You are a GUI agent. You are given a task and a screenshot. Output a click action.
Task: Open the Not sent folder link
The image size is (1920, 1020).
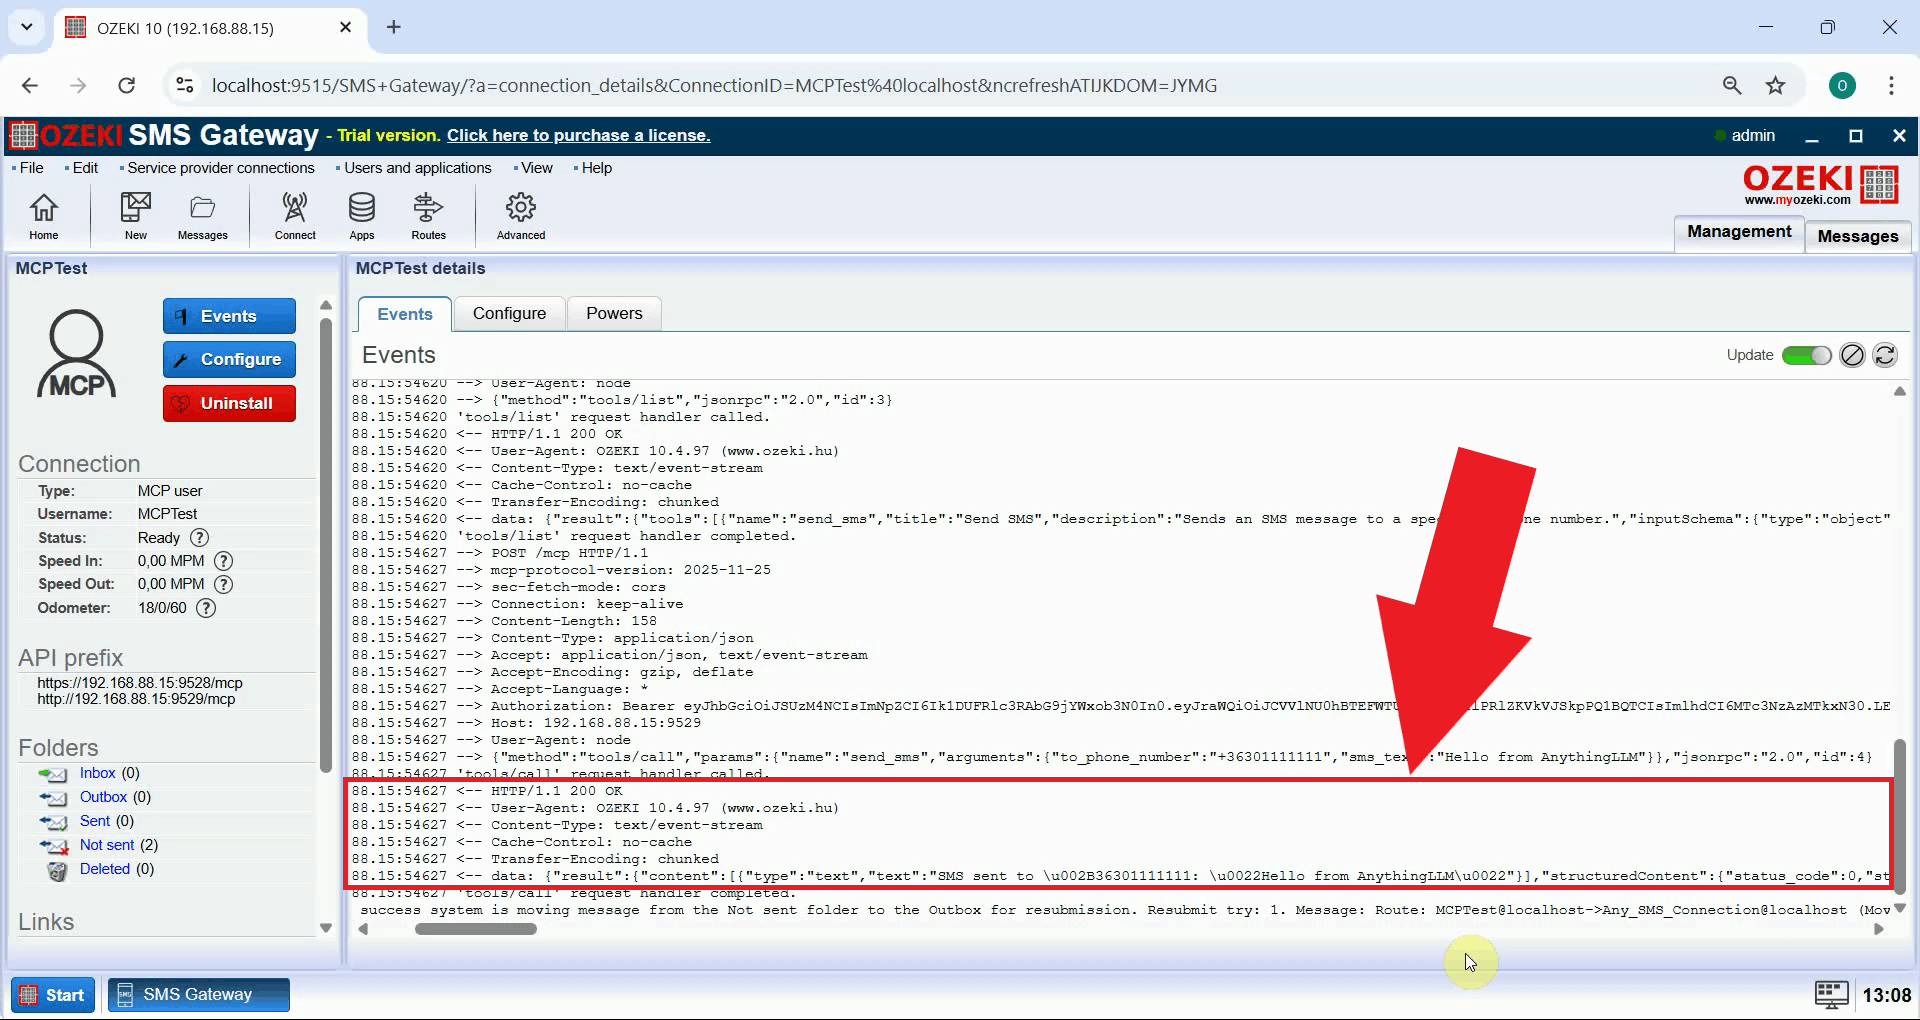pos(107,845)
